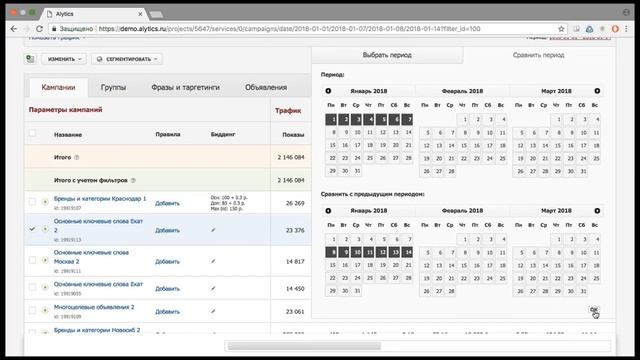Pick February 14 in Период calendar
This screenshot has height=360, width=640.
[451, 145]
